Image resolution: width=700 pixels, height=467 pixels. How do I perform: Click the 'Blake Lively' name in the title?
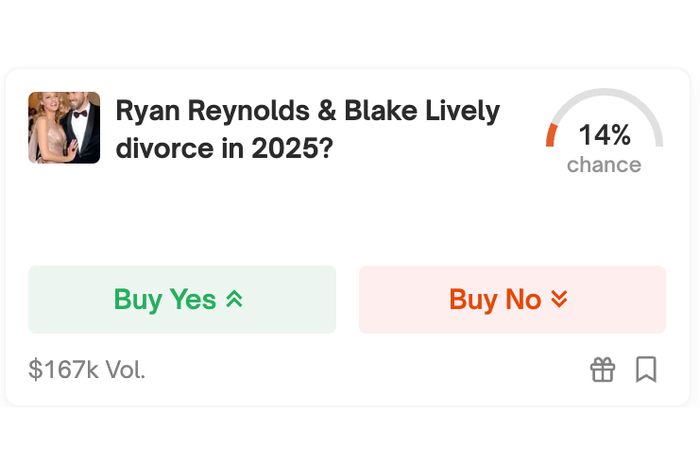[x=422, y=111]
